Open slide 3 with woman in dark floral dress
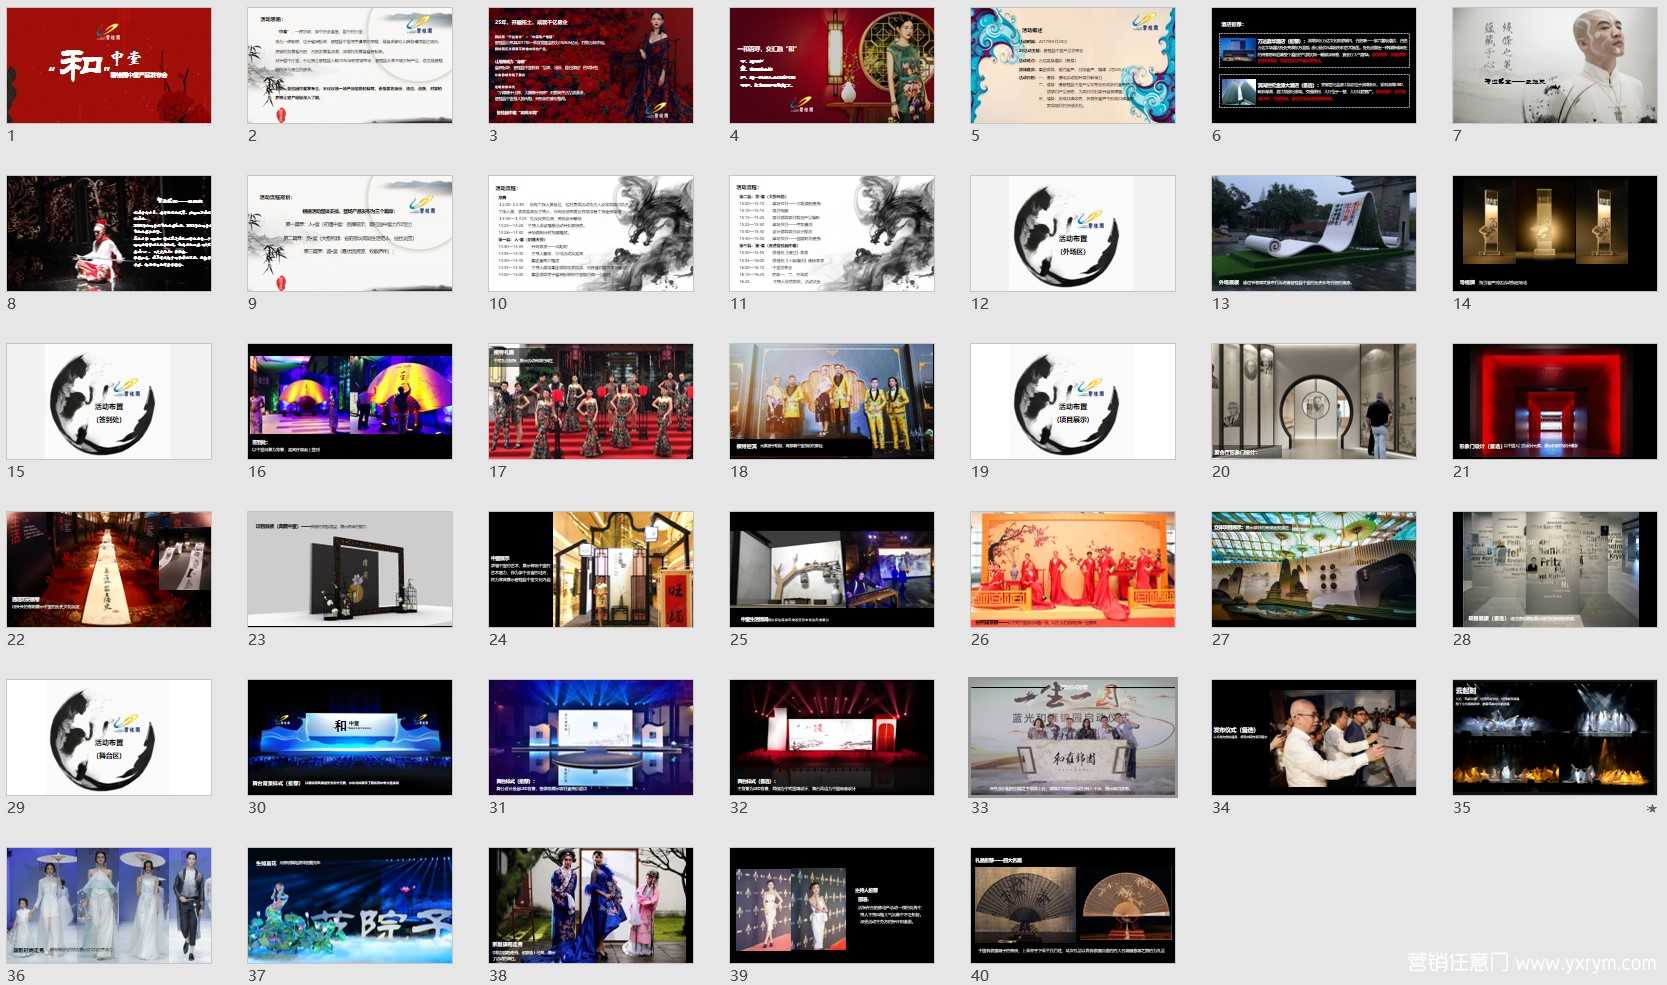Screen dimensions: 1667x985 (591, 66)
